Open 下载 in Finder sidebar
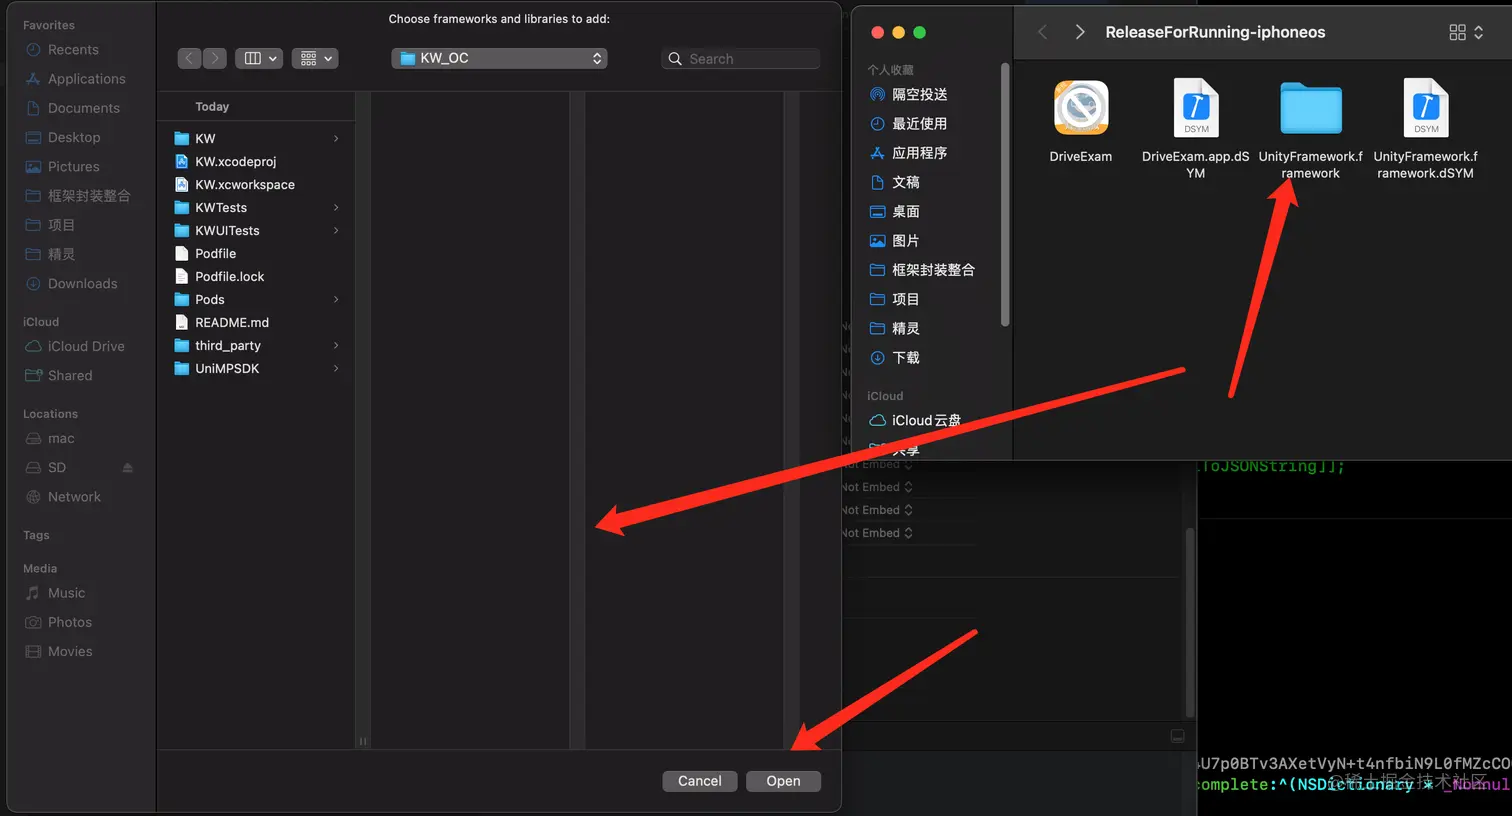Image resolution: width=1512 pixels, height=816 pixels. coord(895,358)
